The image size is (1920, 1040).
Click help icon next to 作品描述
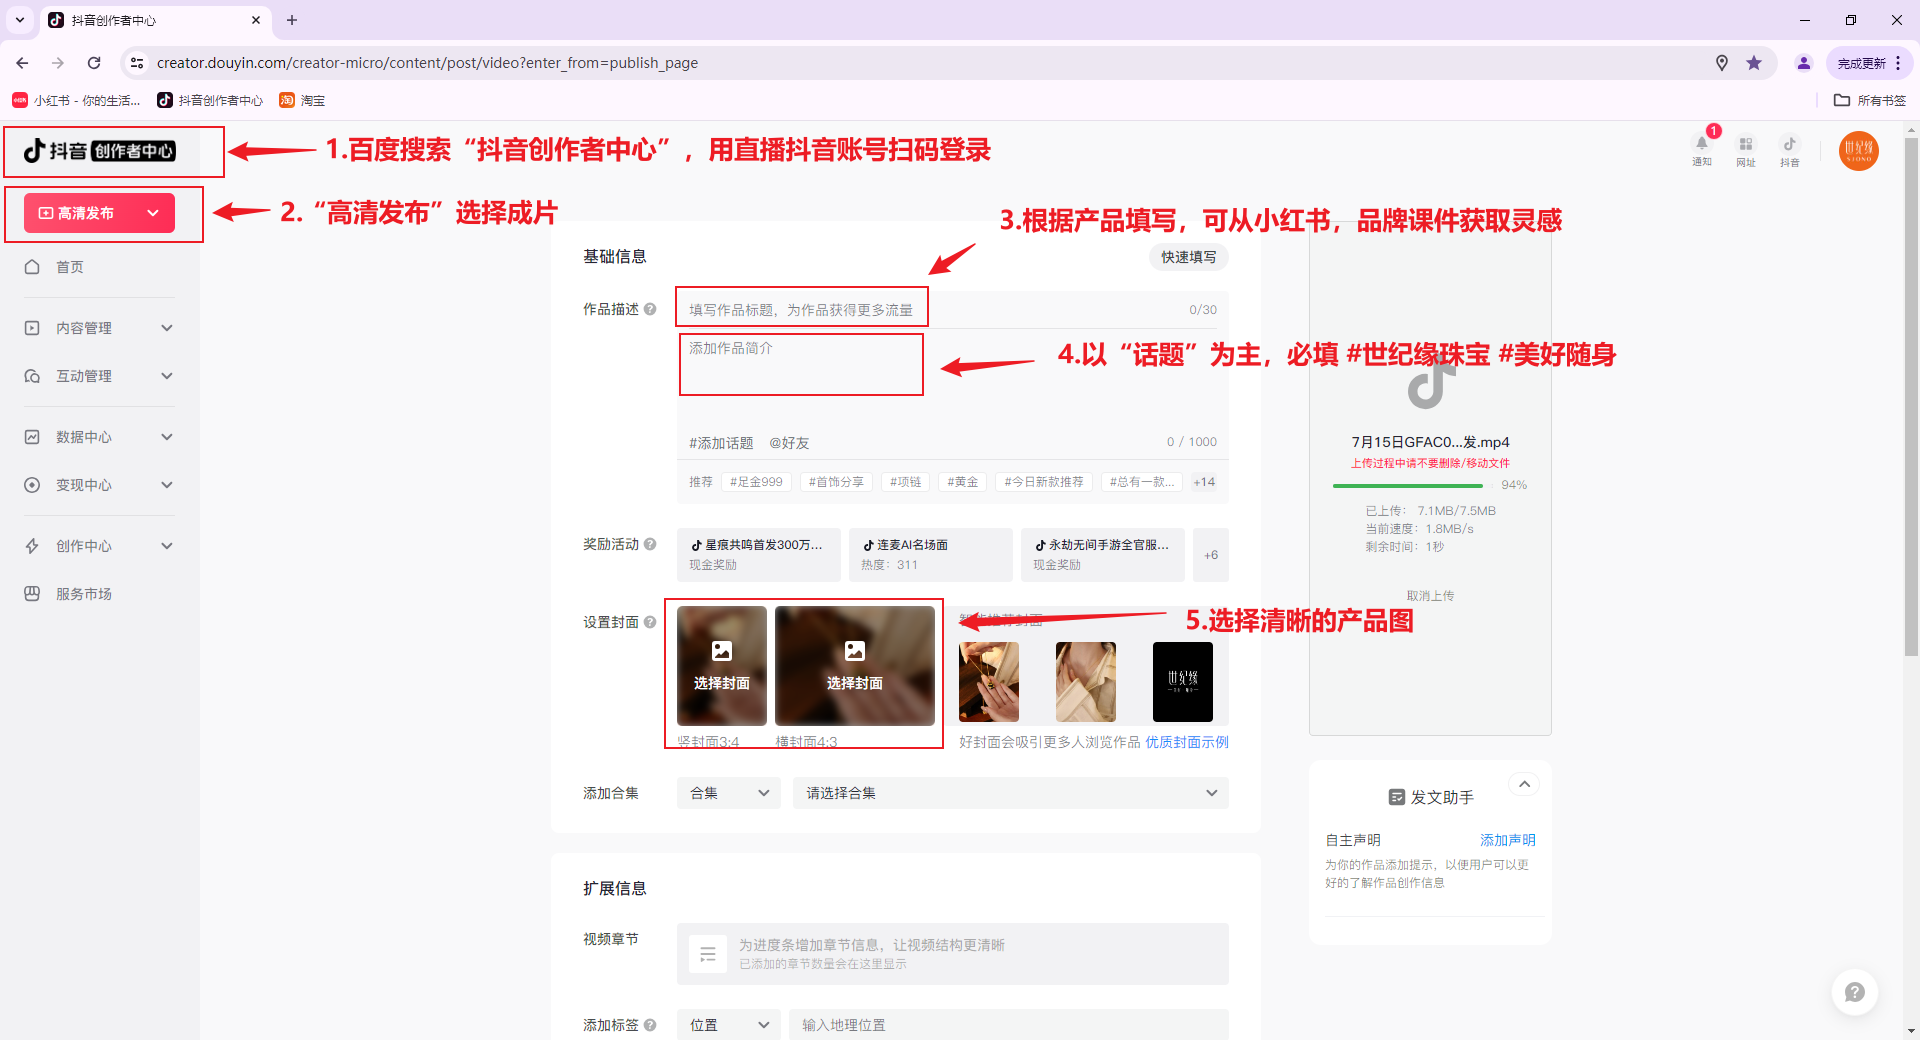pyautogui.click(x=650, y=309)
